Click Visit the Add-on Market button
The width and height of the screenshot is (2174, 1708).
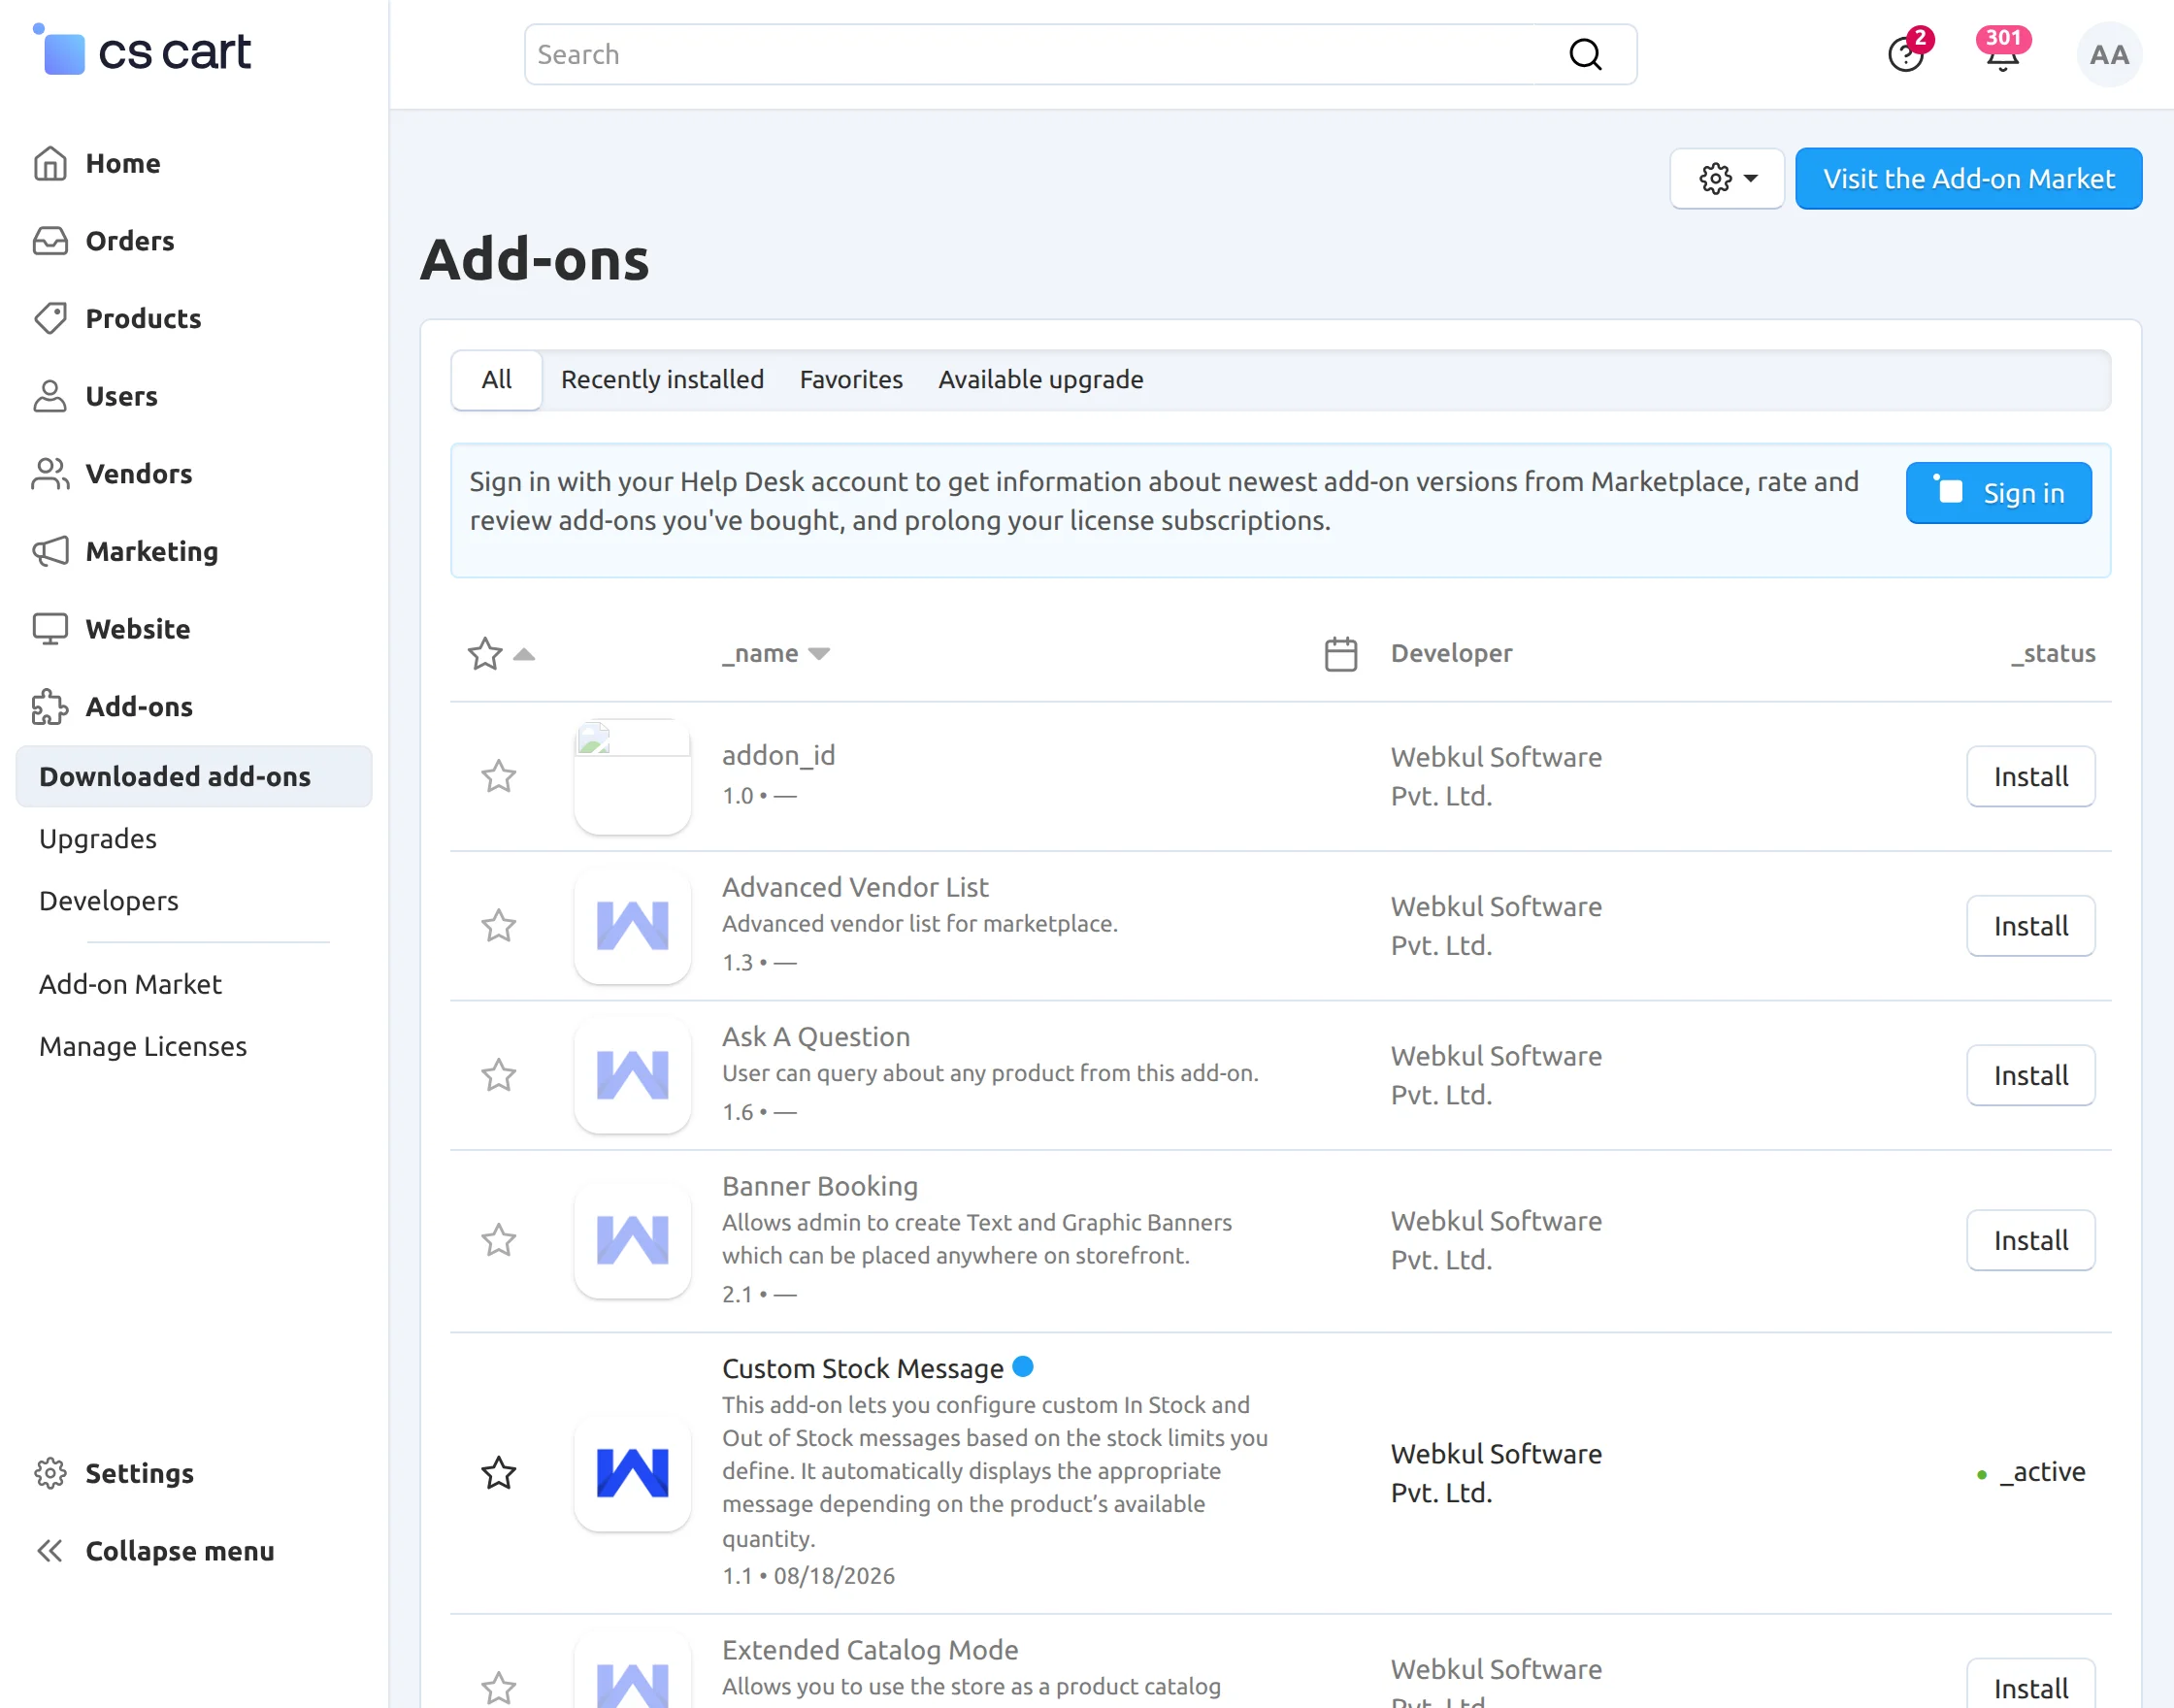click(x=1968, y=179)
